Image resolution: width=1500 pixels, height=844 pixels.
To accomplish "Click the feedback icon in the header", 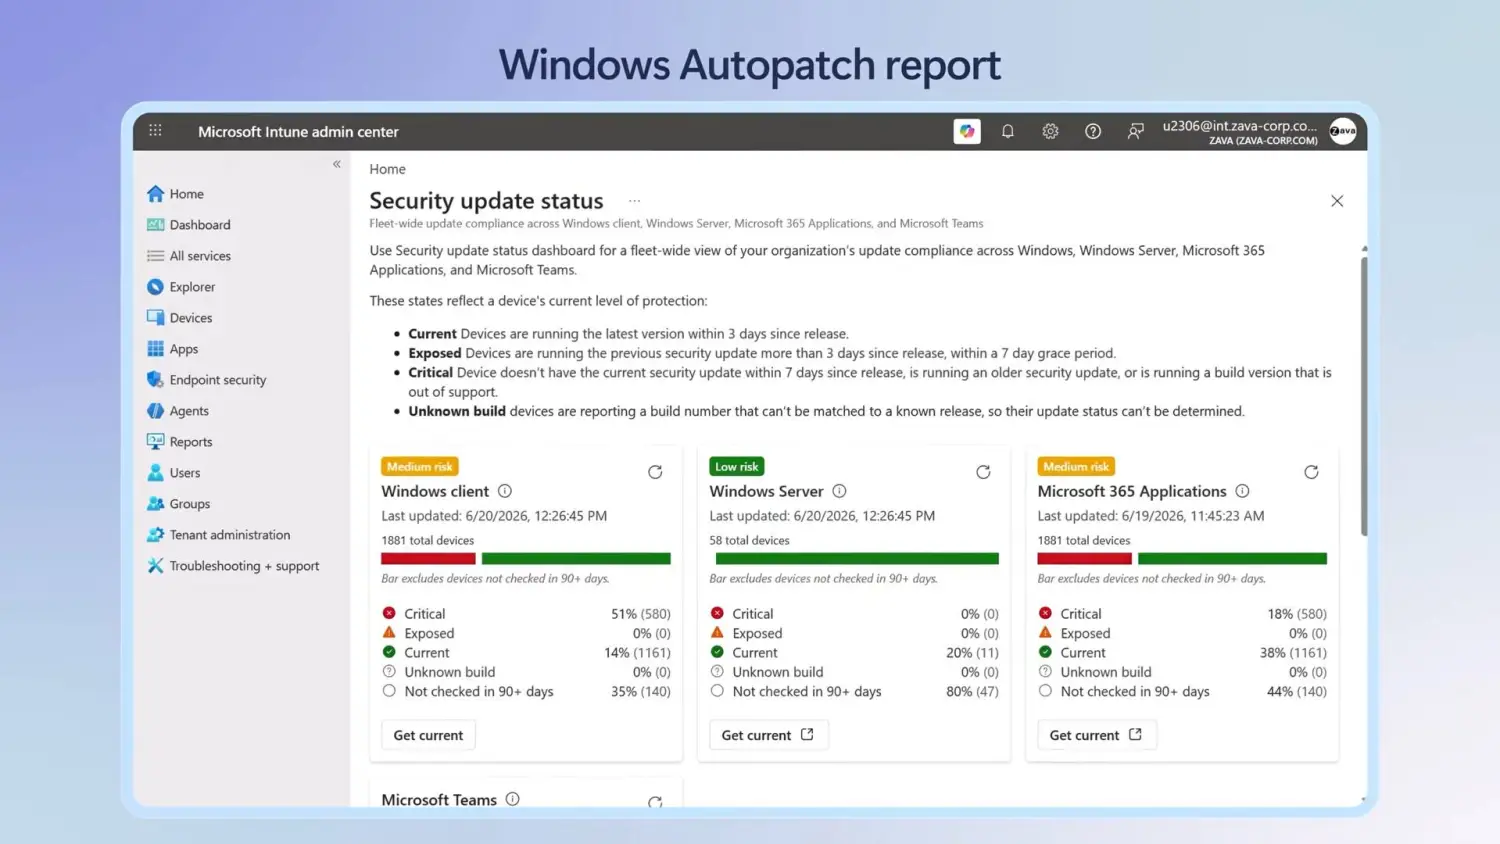I will (x=1135, y=131).
